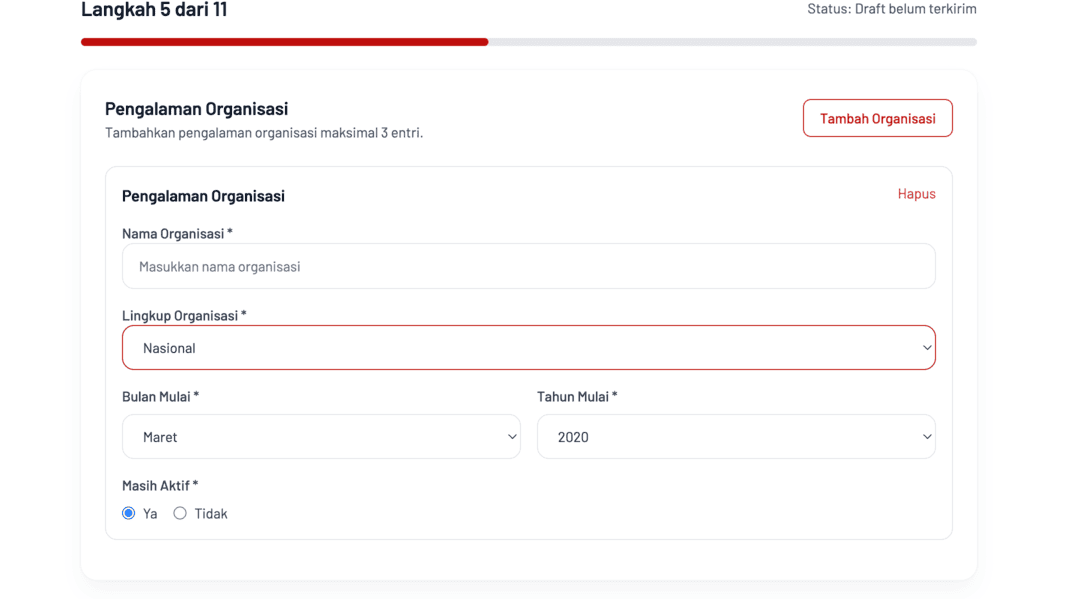
Task: Click the Nama Organisasi field label
Action: click(x=176, y=233)
